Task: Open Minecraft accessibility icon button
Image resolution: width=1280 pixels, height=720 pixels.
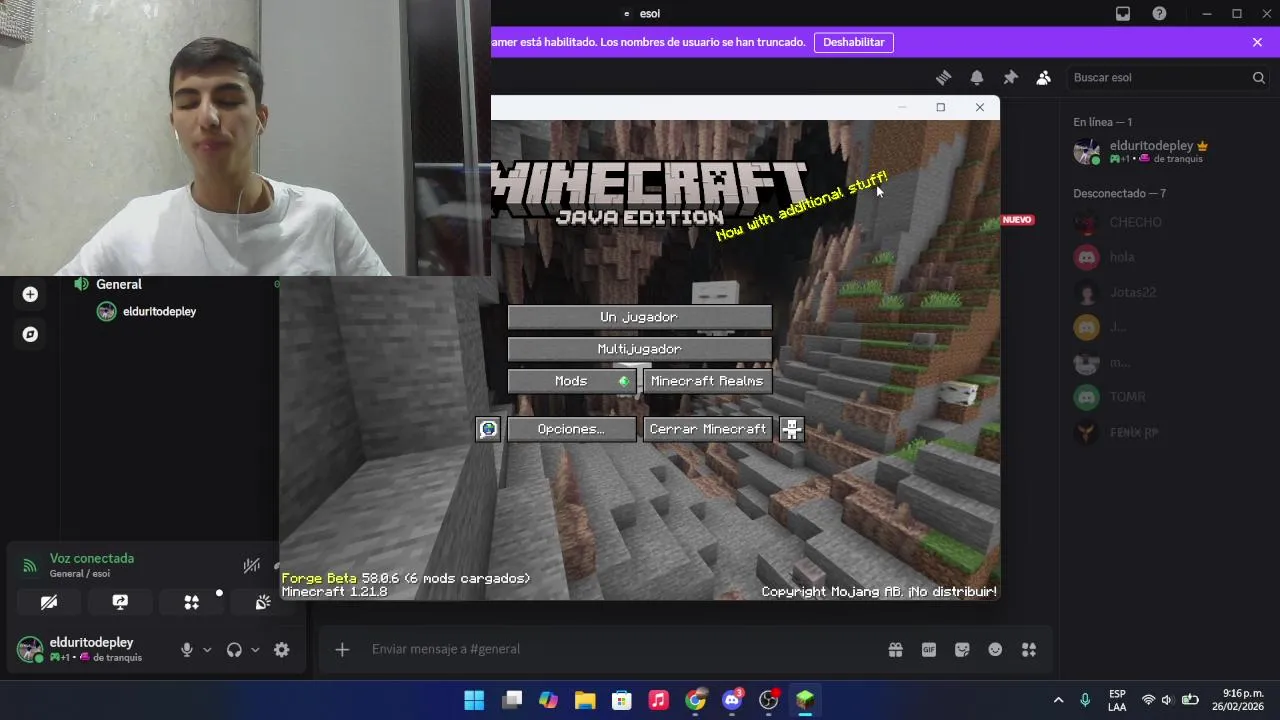Action: tap(792, 429)
